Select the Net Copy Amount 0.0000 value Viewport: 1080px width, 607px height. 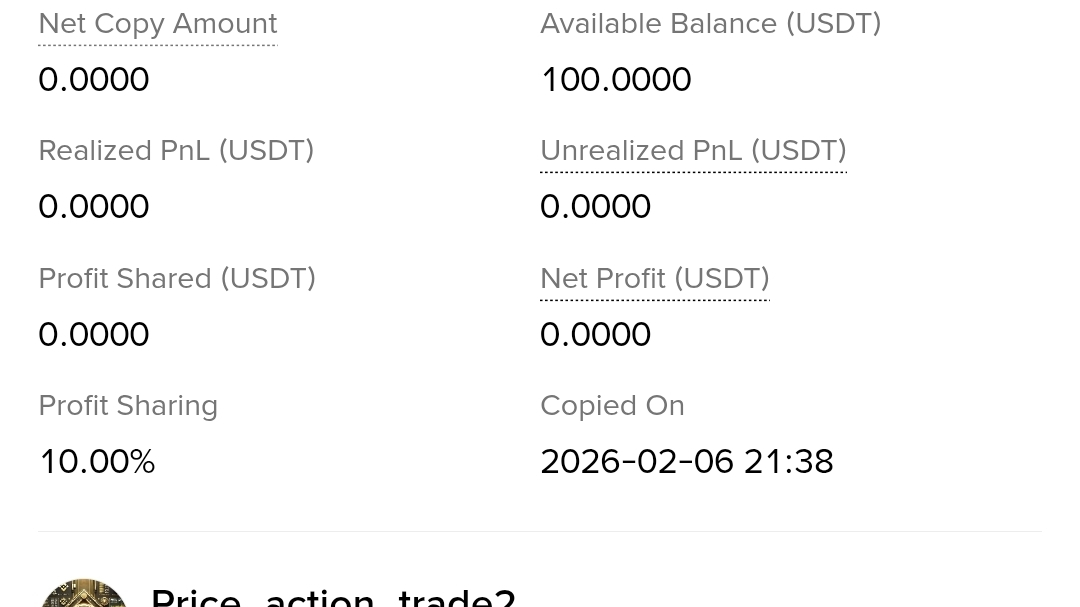click(93, 80)
